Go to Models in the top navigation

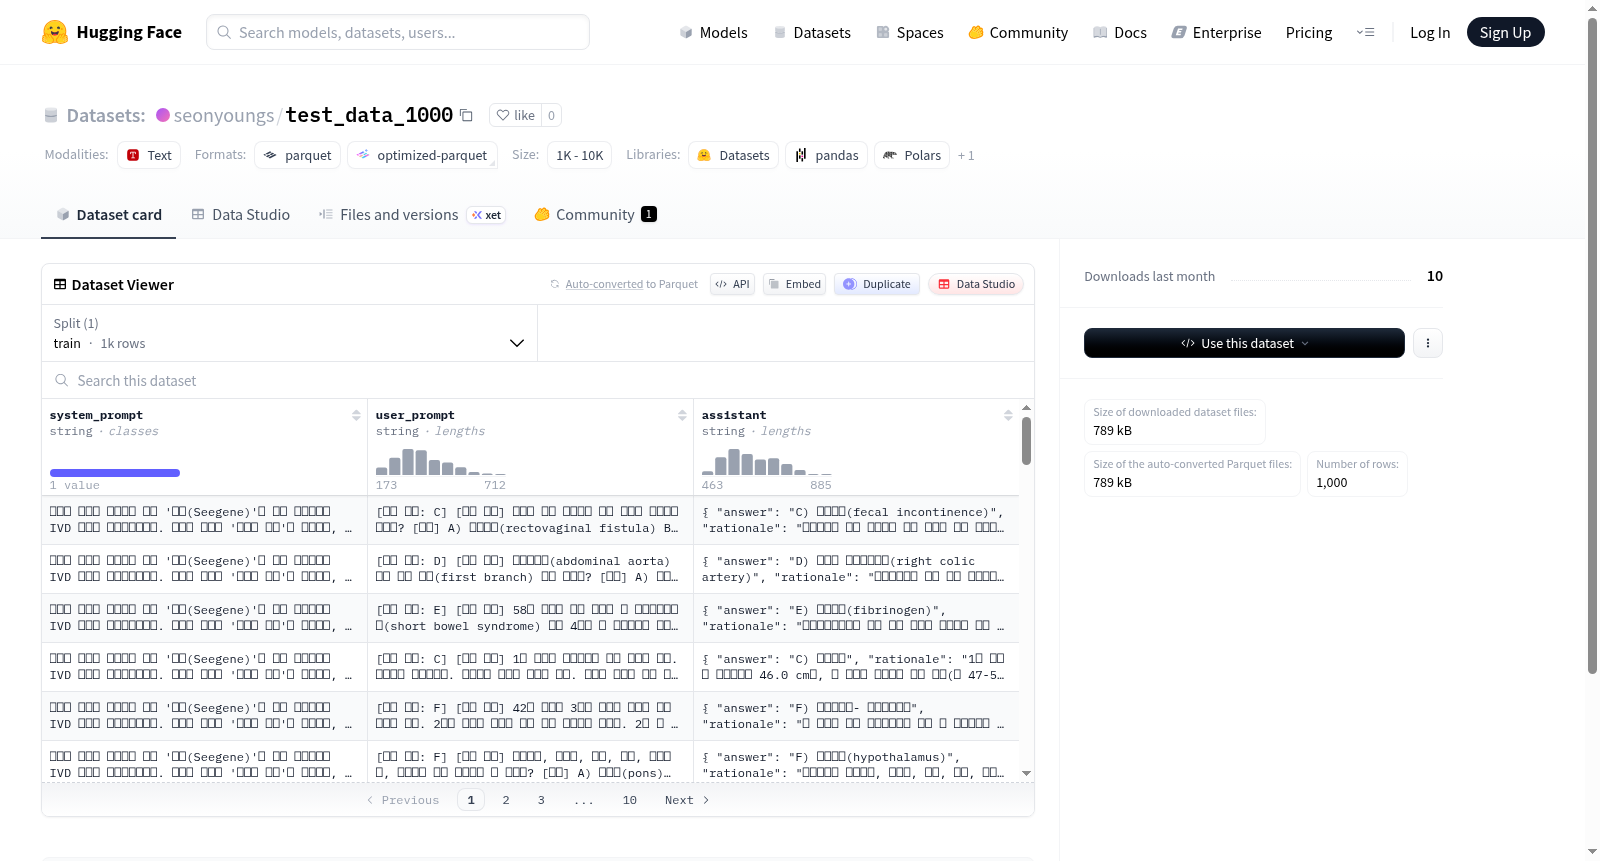click(713, 32)
